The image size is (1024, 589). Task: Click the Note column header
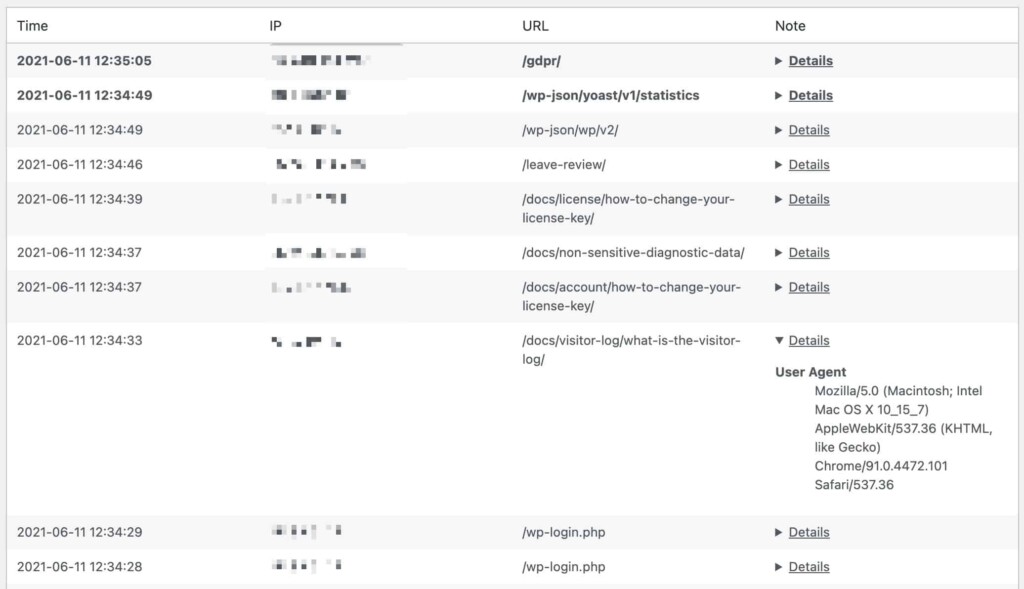(790, 26)
